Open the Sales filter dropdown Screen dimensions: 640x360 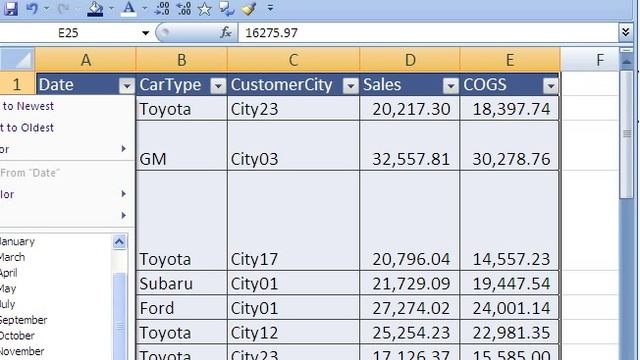click(451, 86)
